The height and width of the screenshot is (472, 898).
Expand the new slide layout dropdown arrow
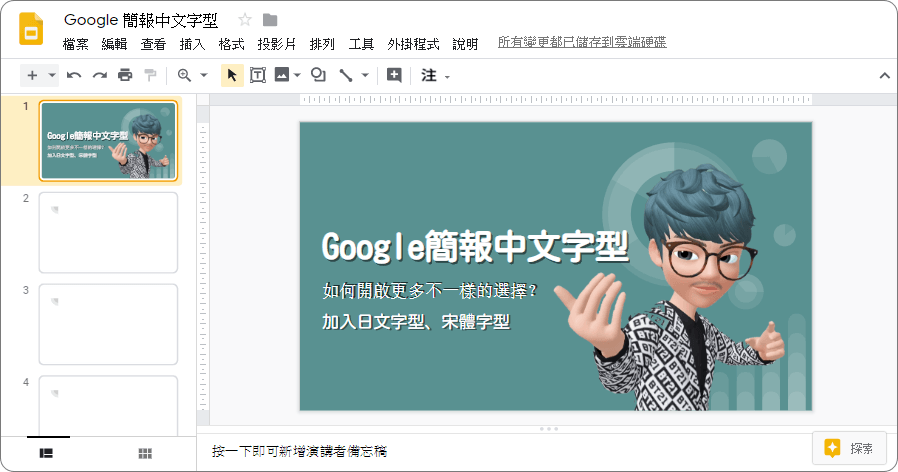52,76
